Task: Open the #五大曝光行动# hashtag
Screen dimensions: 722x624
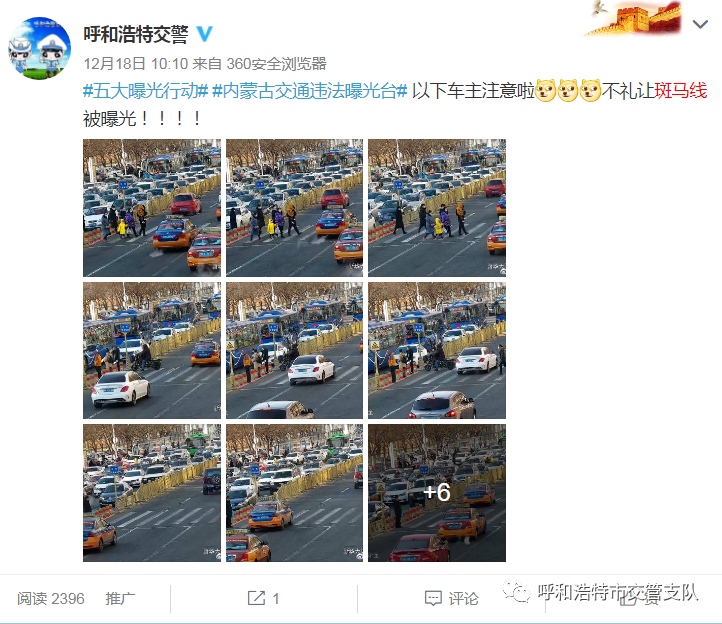Action: point(146,91)
